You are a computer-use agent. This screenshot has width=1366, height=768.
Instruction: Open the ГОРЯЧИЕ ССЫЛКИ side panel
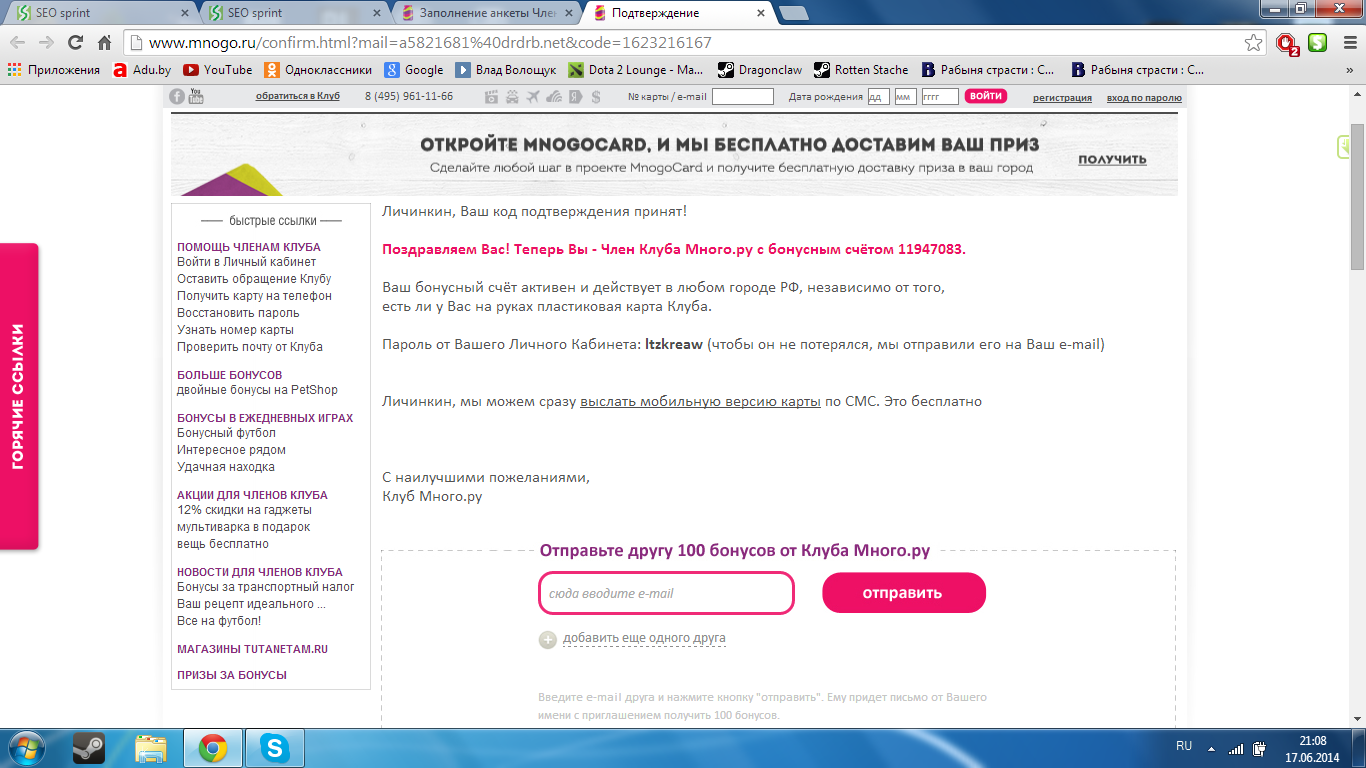tap(19, 396)
